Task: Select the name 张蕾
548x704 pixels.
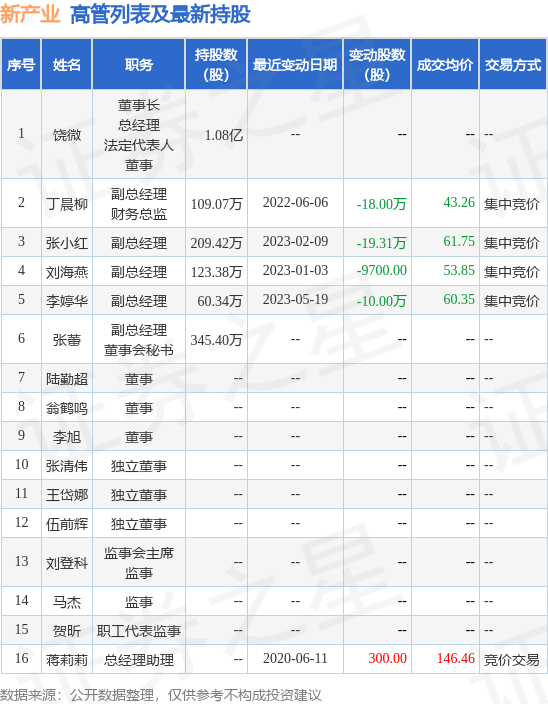Action: pos(67,340)
